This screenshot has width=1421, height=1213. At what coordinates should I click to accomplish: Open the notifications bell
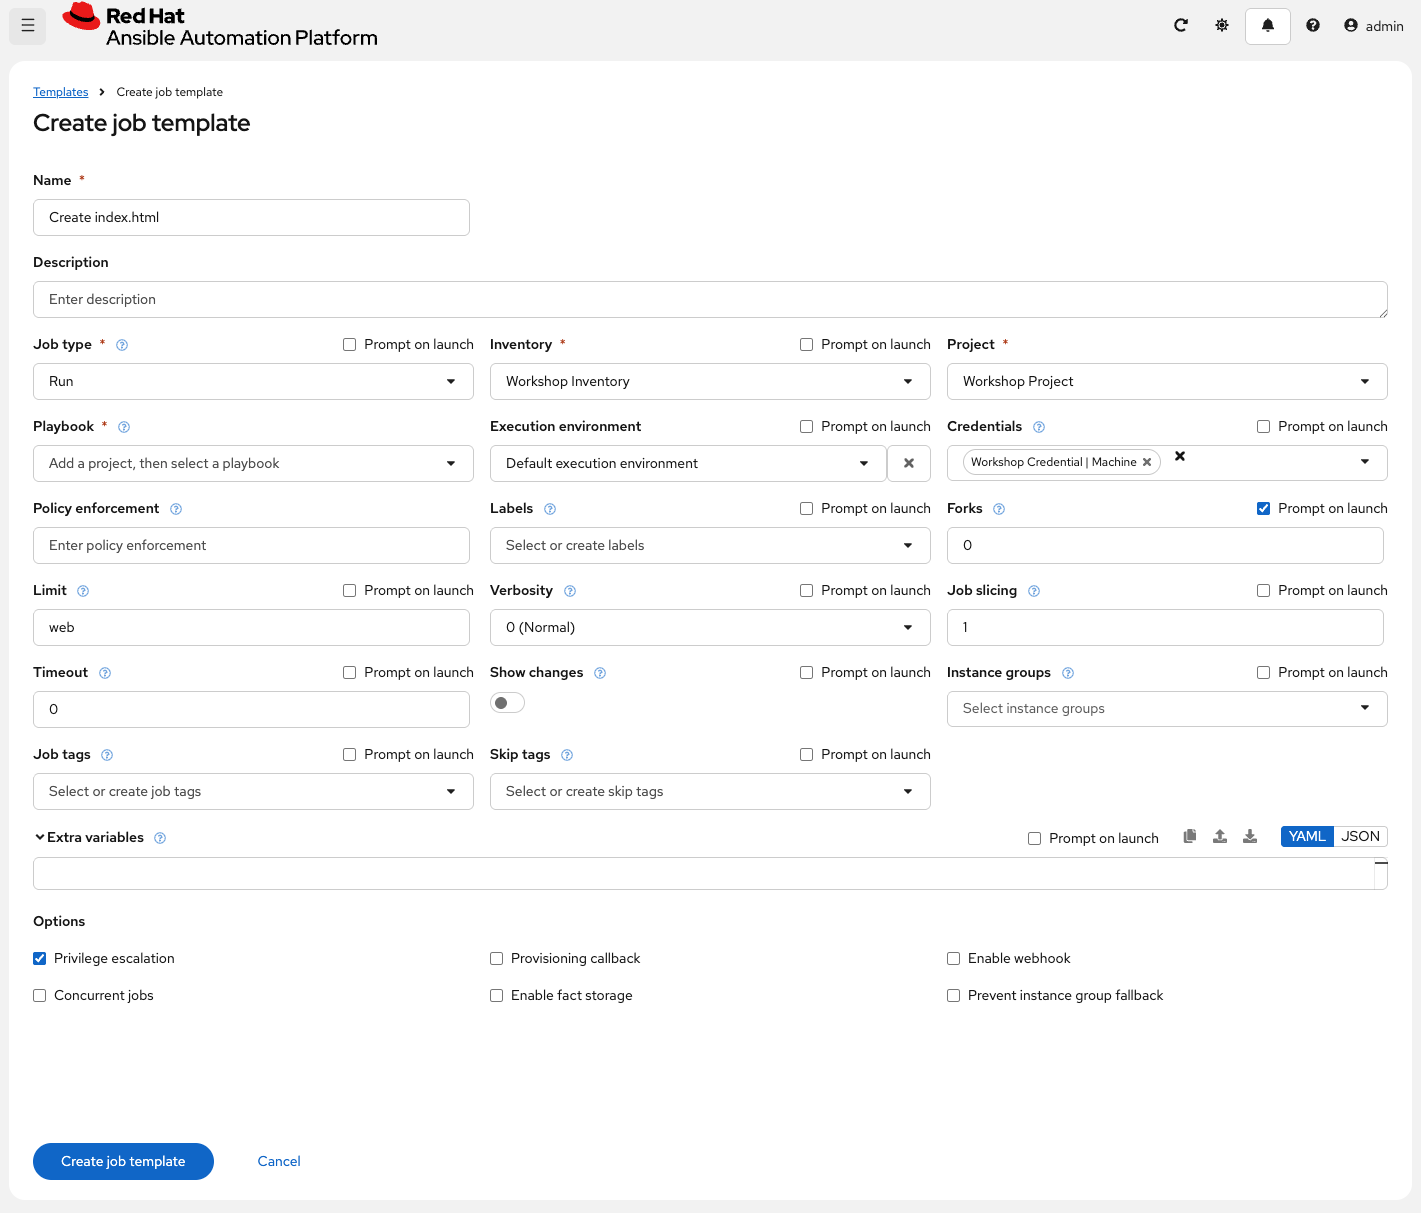[1268, 26]
